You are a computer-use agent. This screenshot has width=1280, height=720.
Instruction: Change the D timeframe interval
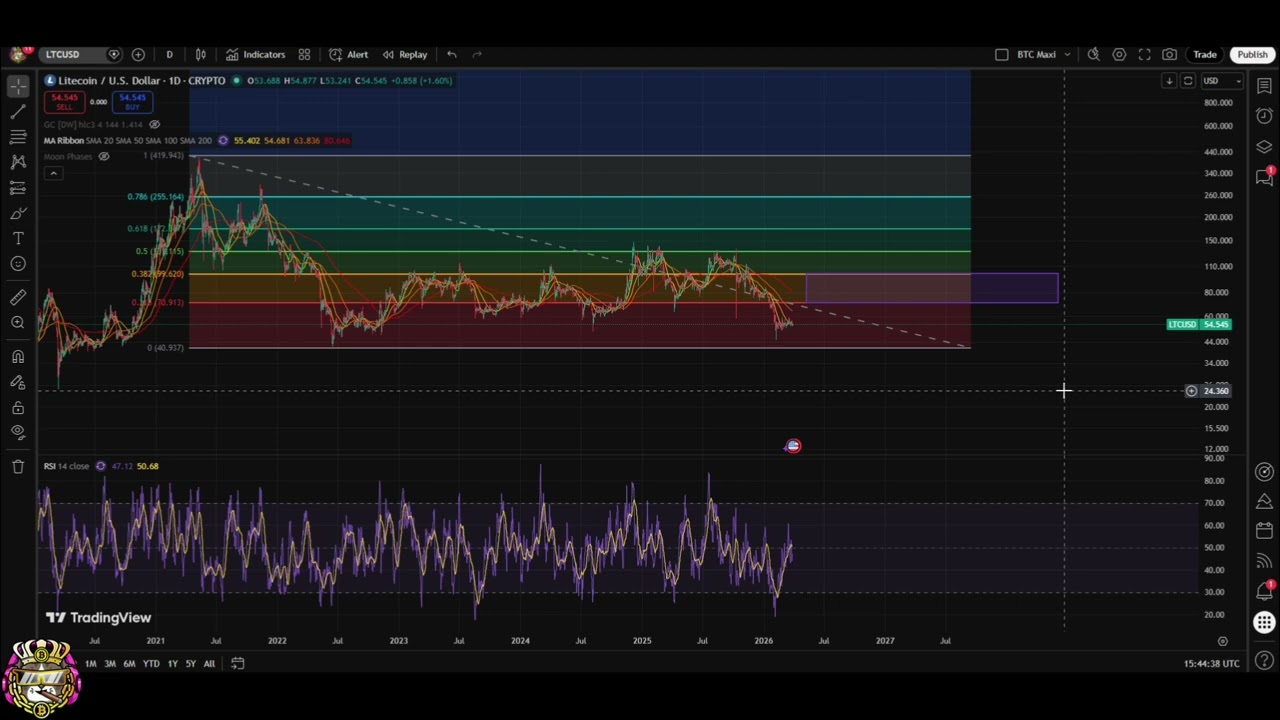[169, 54]
